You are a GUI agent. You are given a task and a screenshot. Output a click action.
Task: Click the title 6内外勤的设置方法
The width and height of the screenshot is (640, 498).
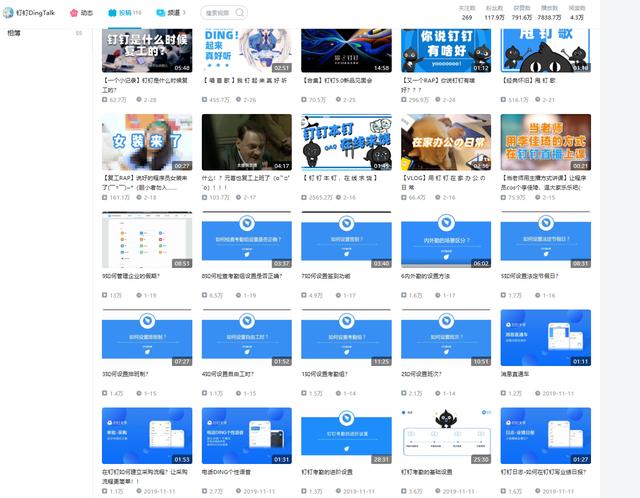tap(425, 276)
